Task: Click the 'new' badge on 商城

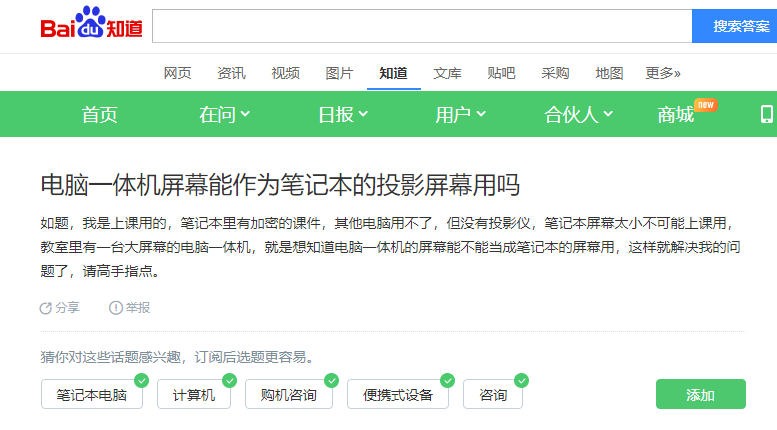Action: [x=705, y=104]
